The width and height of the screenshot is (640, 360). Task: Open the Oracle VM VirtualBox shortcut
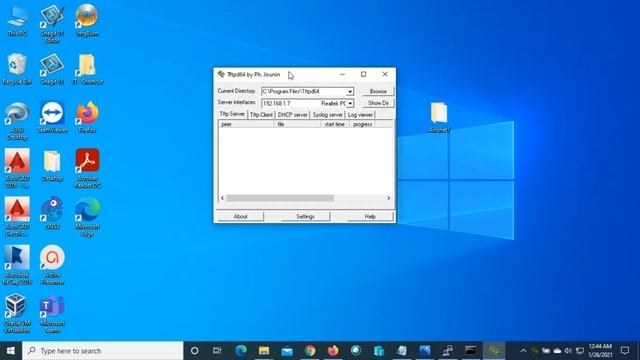[x=17, y=313]
